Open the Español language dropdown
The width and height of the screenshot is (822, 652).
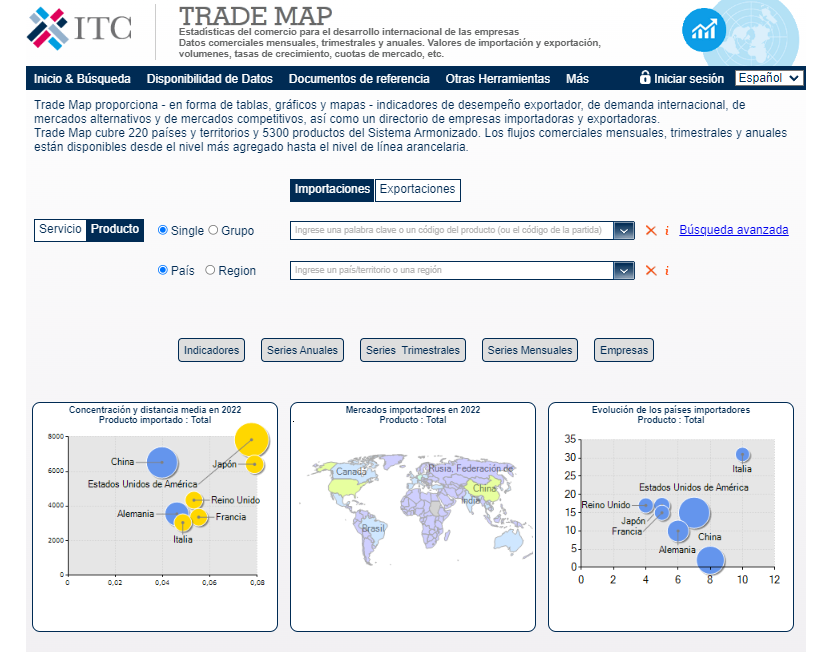tap(769, 78)
